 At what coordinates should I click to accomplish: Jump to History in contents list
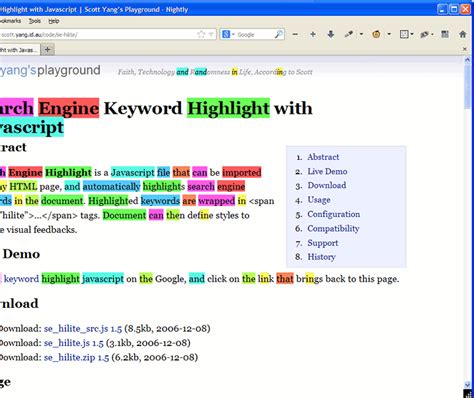(x=321, y=257)
